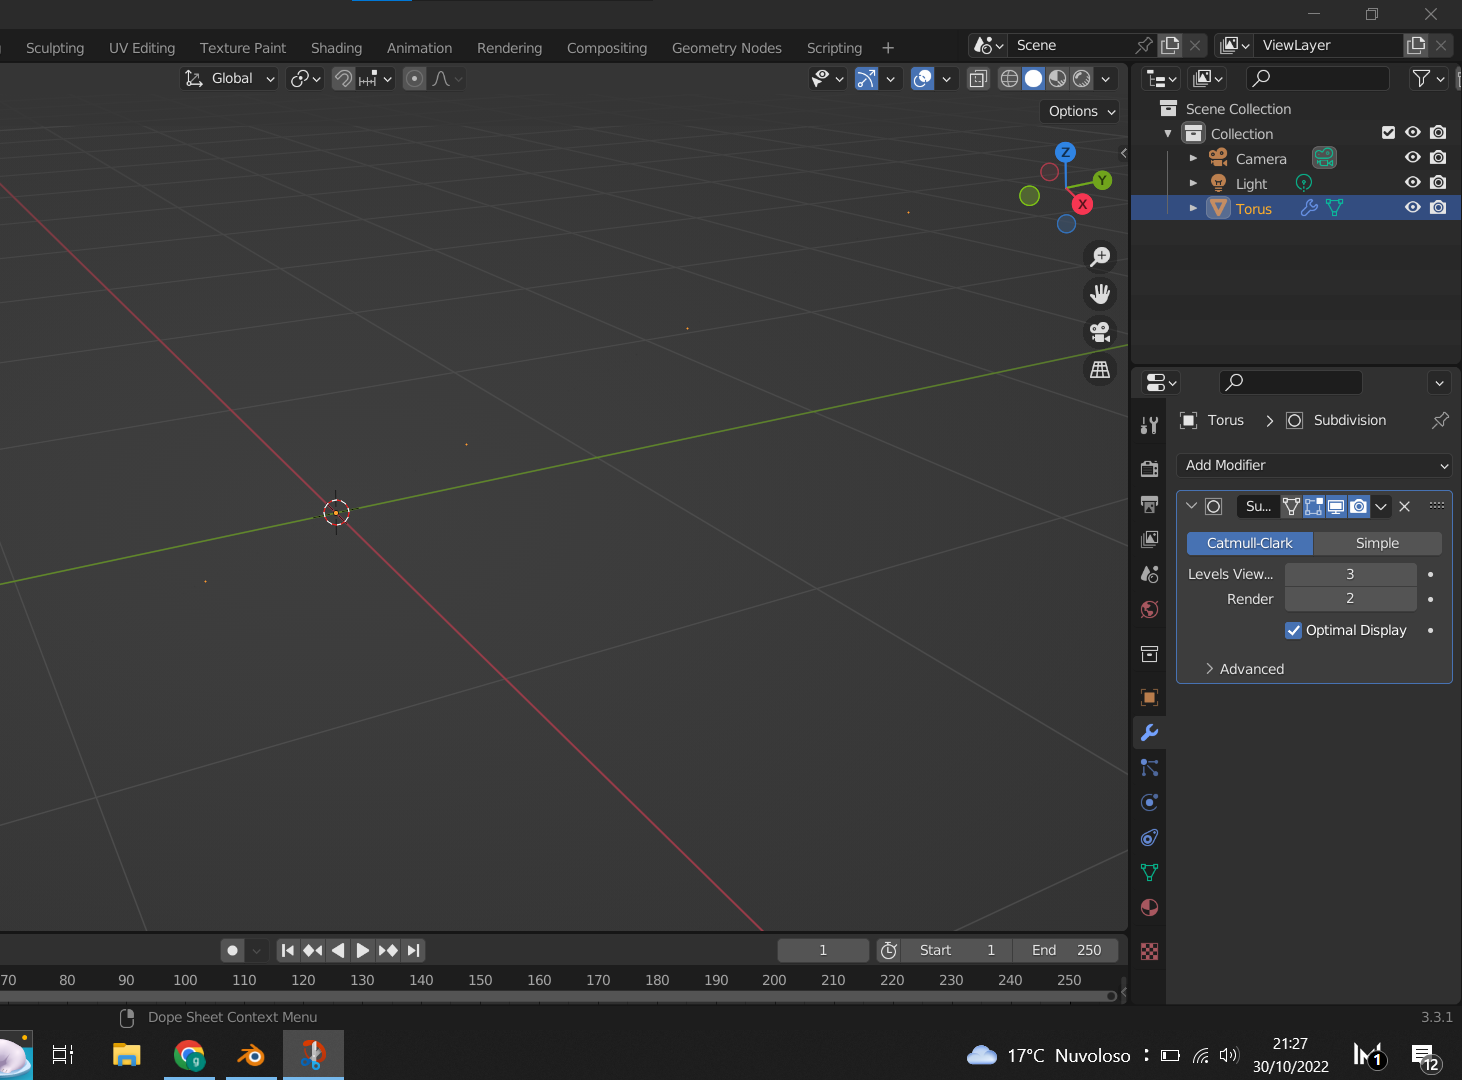Open the Global transform orientation dropdown

pyautogui.click(x=230, y=78)
